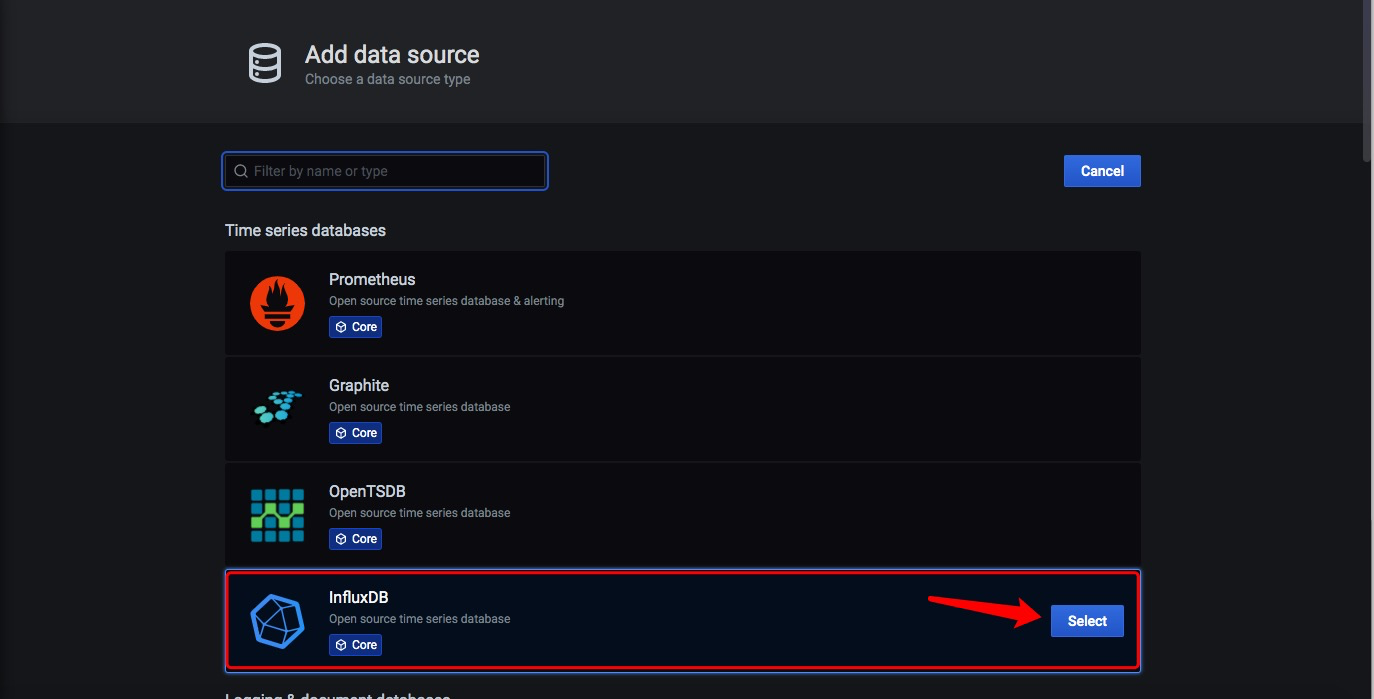1374x699 pixels.
Task: Choose the Prometheus data source title
Action: [372, 279]
